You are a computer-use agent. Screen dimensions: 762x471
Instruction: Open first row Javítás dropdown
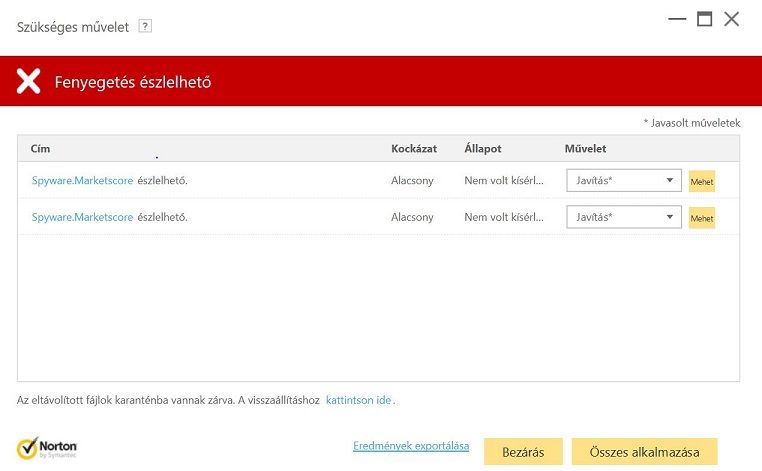click(624, 181)
